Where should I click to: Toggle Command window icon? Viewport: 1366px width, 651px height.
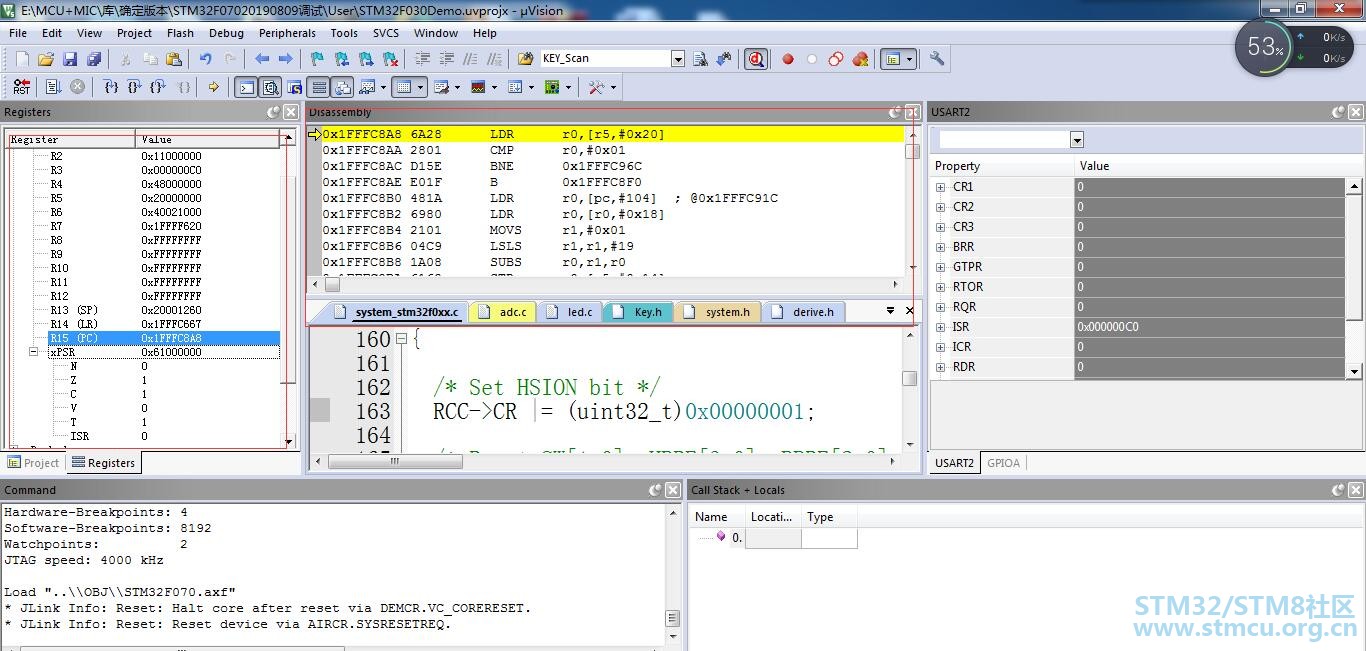click(x=246, y=87)
